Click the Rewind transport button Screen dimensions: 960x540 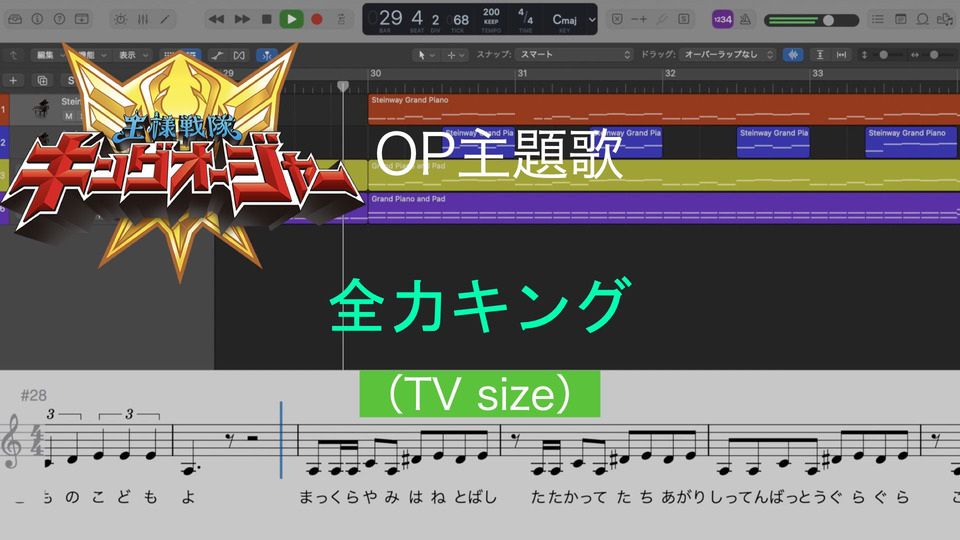click(x=216, y=19)
